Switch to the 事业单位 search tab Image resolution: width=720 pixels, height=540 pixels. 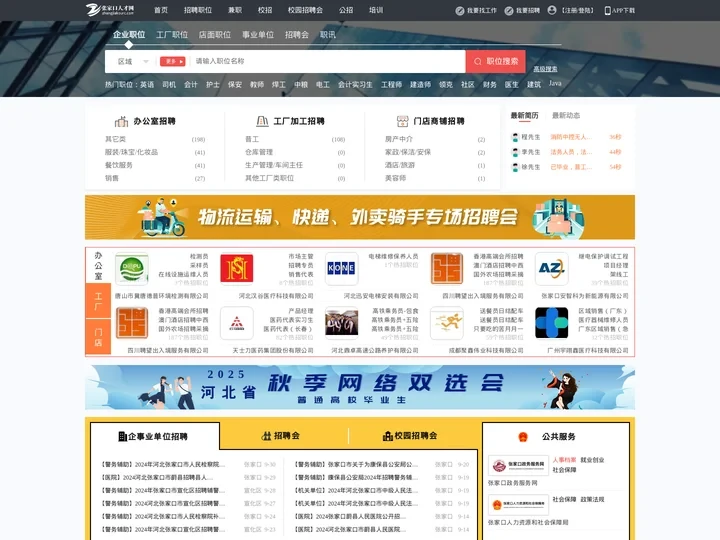(x=258, y=34)
